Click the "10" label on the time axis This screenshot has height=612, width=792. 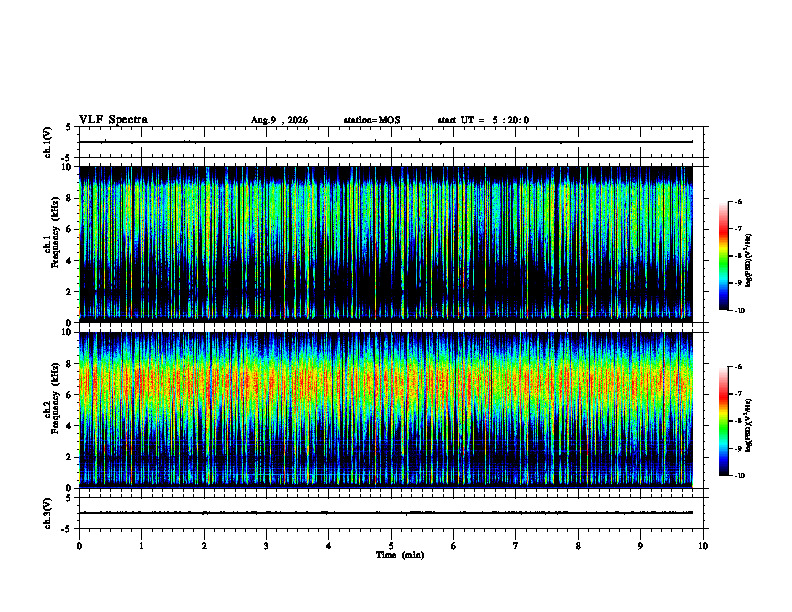(x=703, y=546)
